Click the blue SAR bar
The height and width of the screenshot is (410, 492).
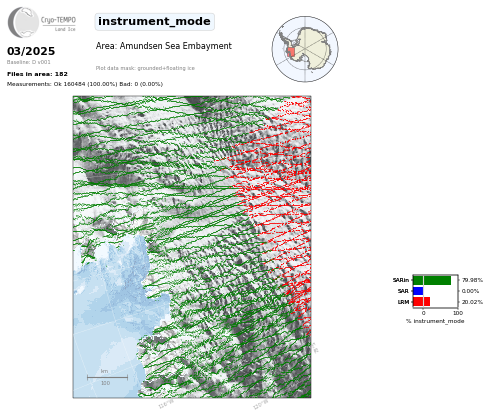(418, 291)
